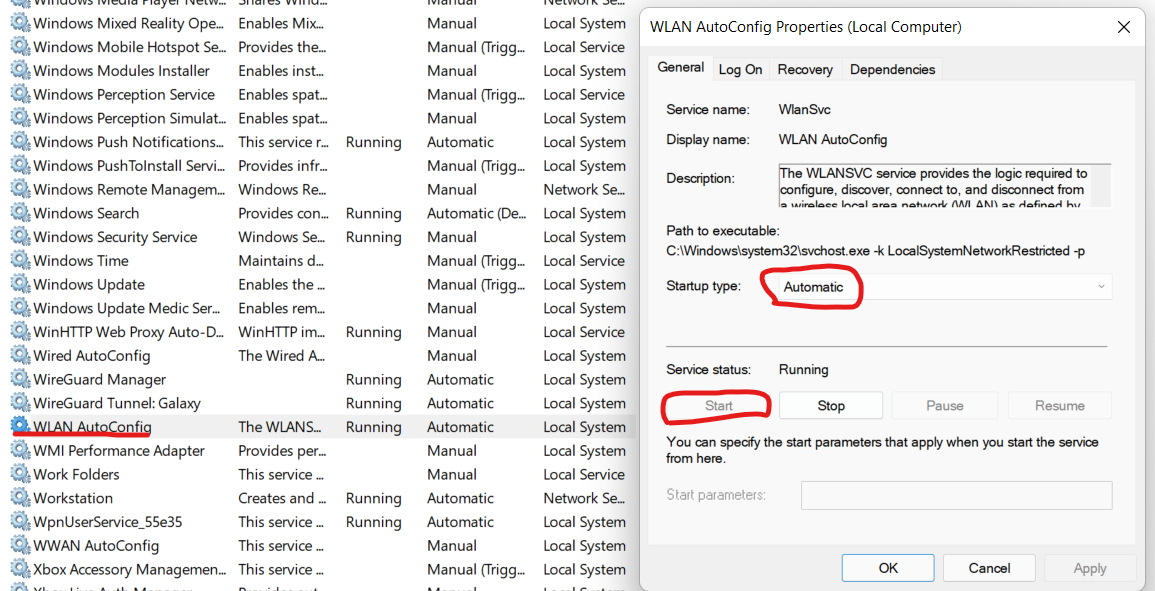Click Running status of WpnUserService_55e35
Viewport: 1155px width, 591px height.
click(x=373, y=522)
